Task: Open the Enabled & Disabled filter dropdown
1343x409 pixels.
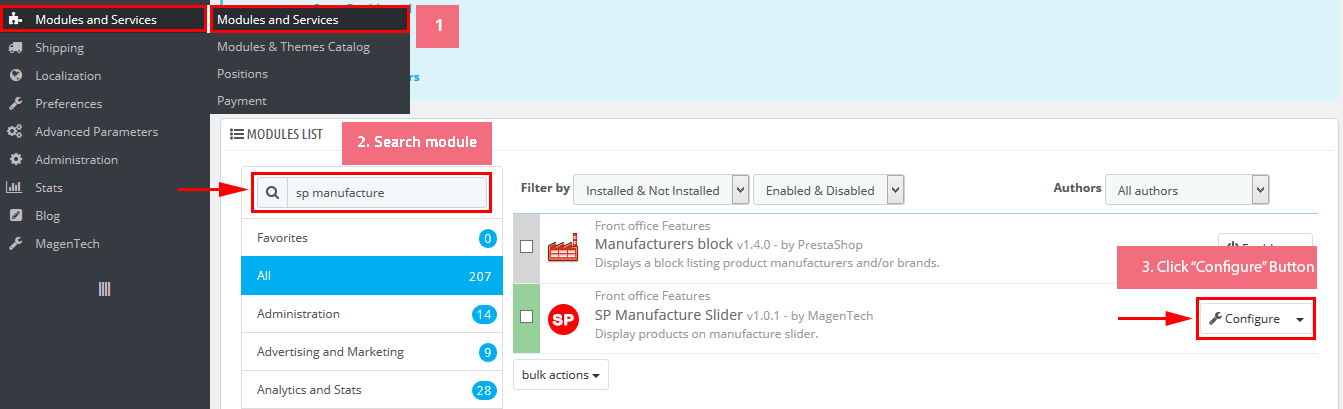Action: pyautogui.click(x=828, y=190)
